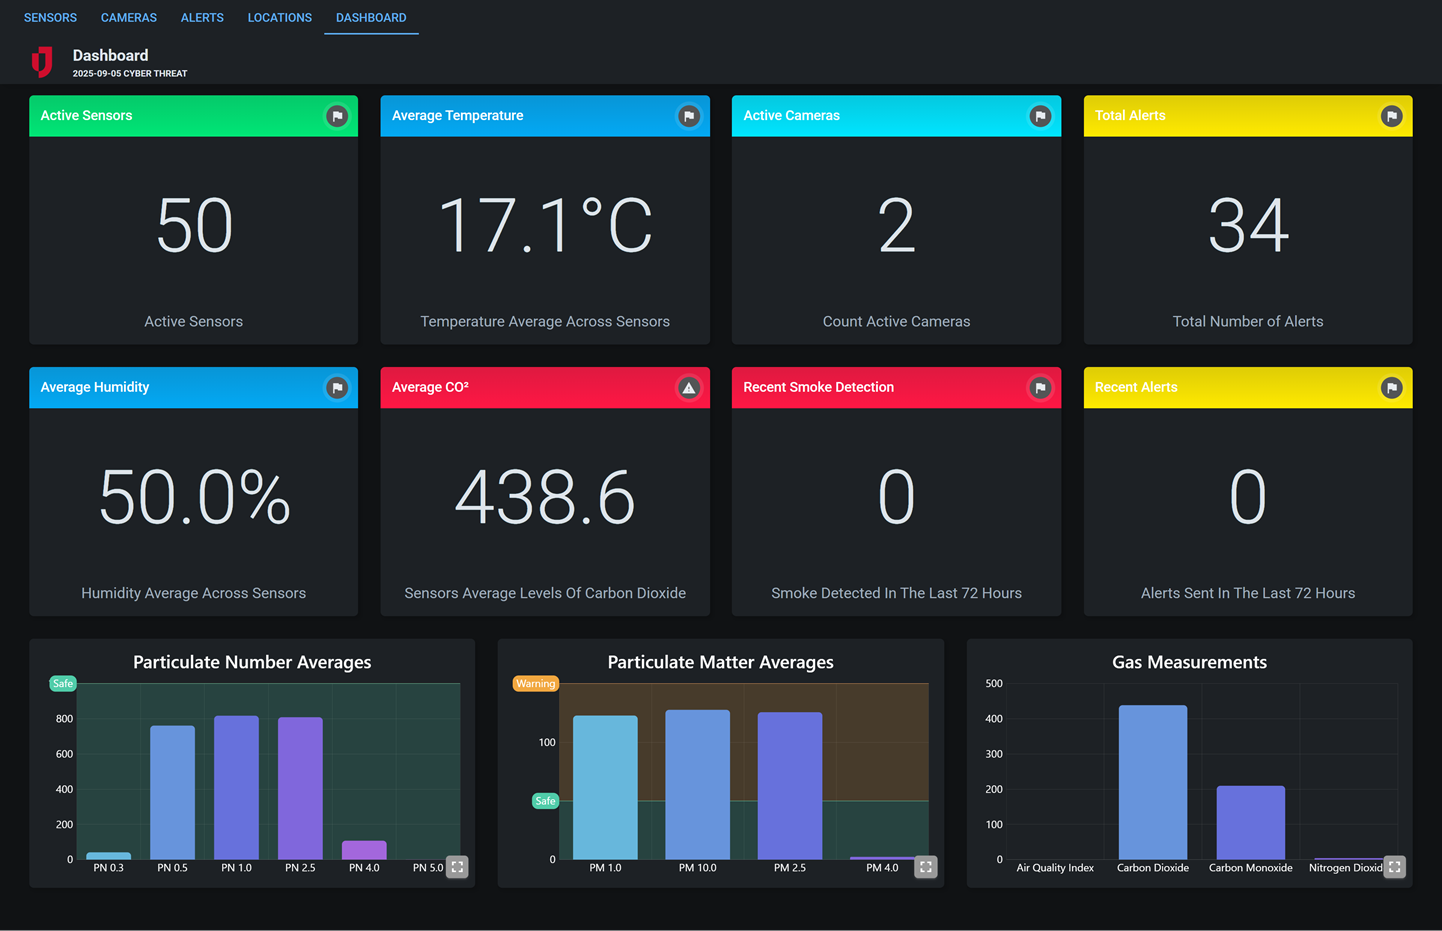1442x931 pixels.
Task: Select the PM 10.0 bar in Particulate Matter chart
Action: [698, 785]
